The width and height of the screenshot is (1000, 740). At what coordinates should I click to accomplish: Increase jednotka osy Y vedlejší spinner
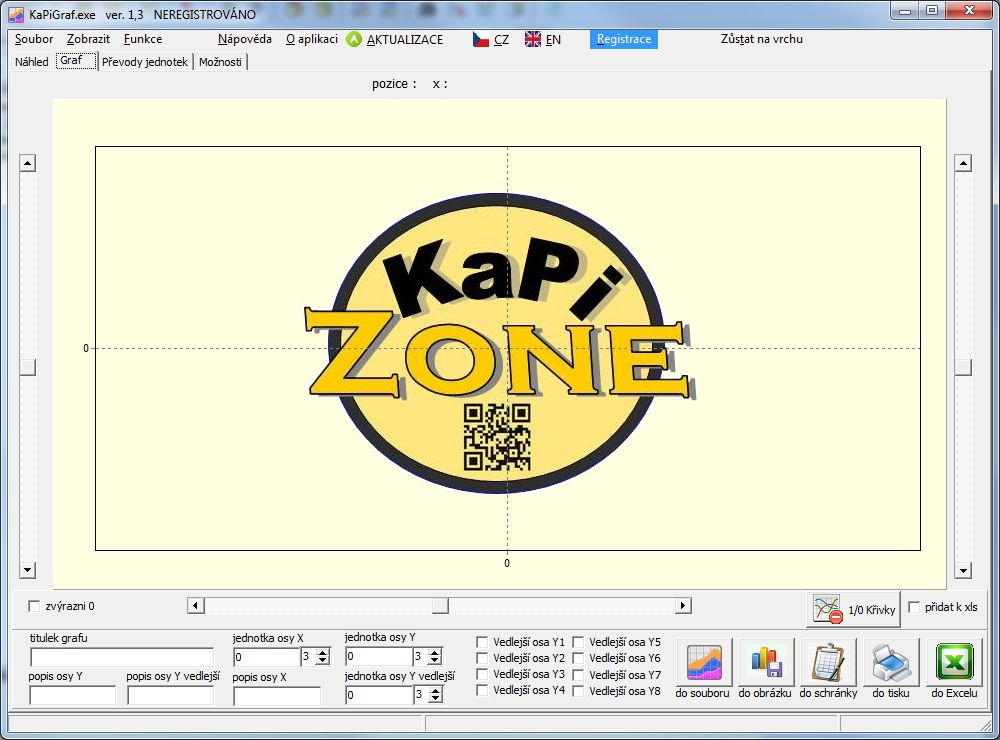(435, 690)
